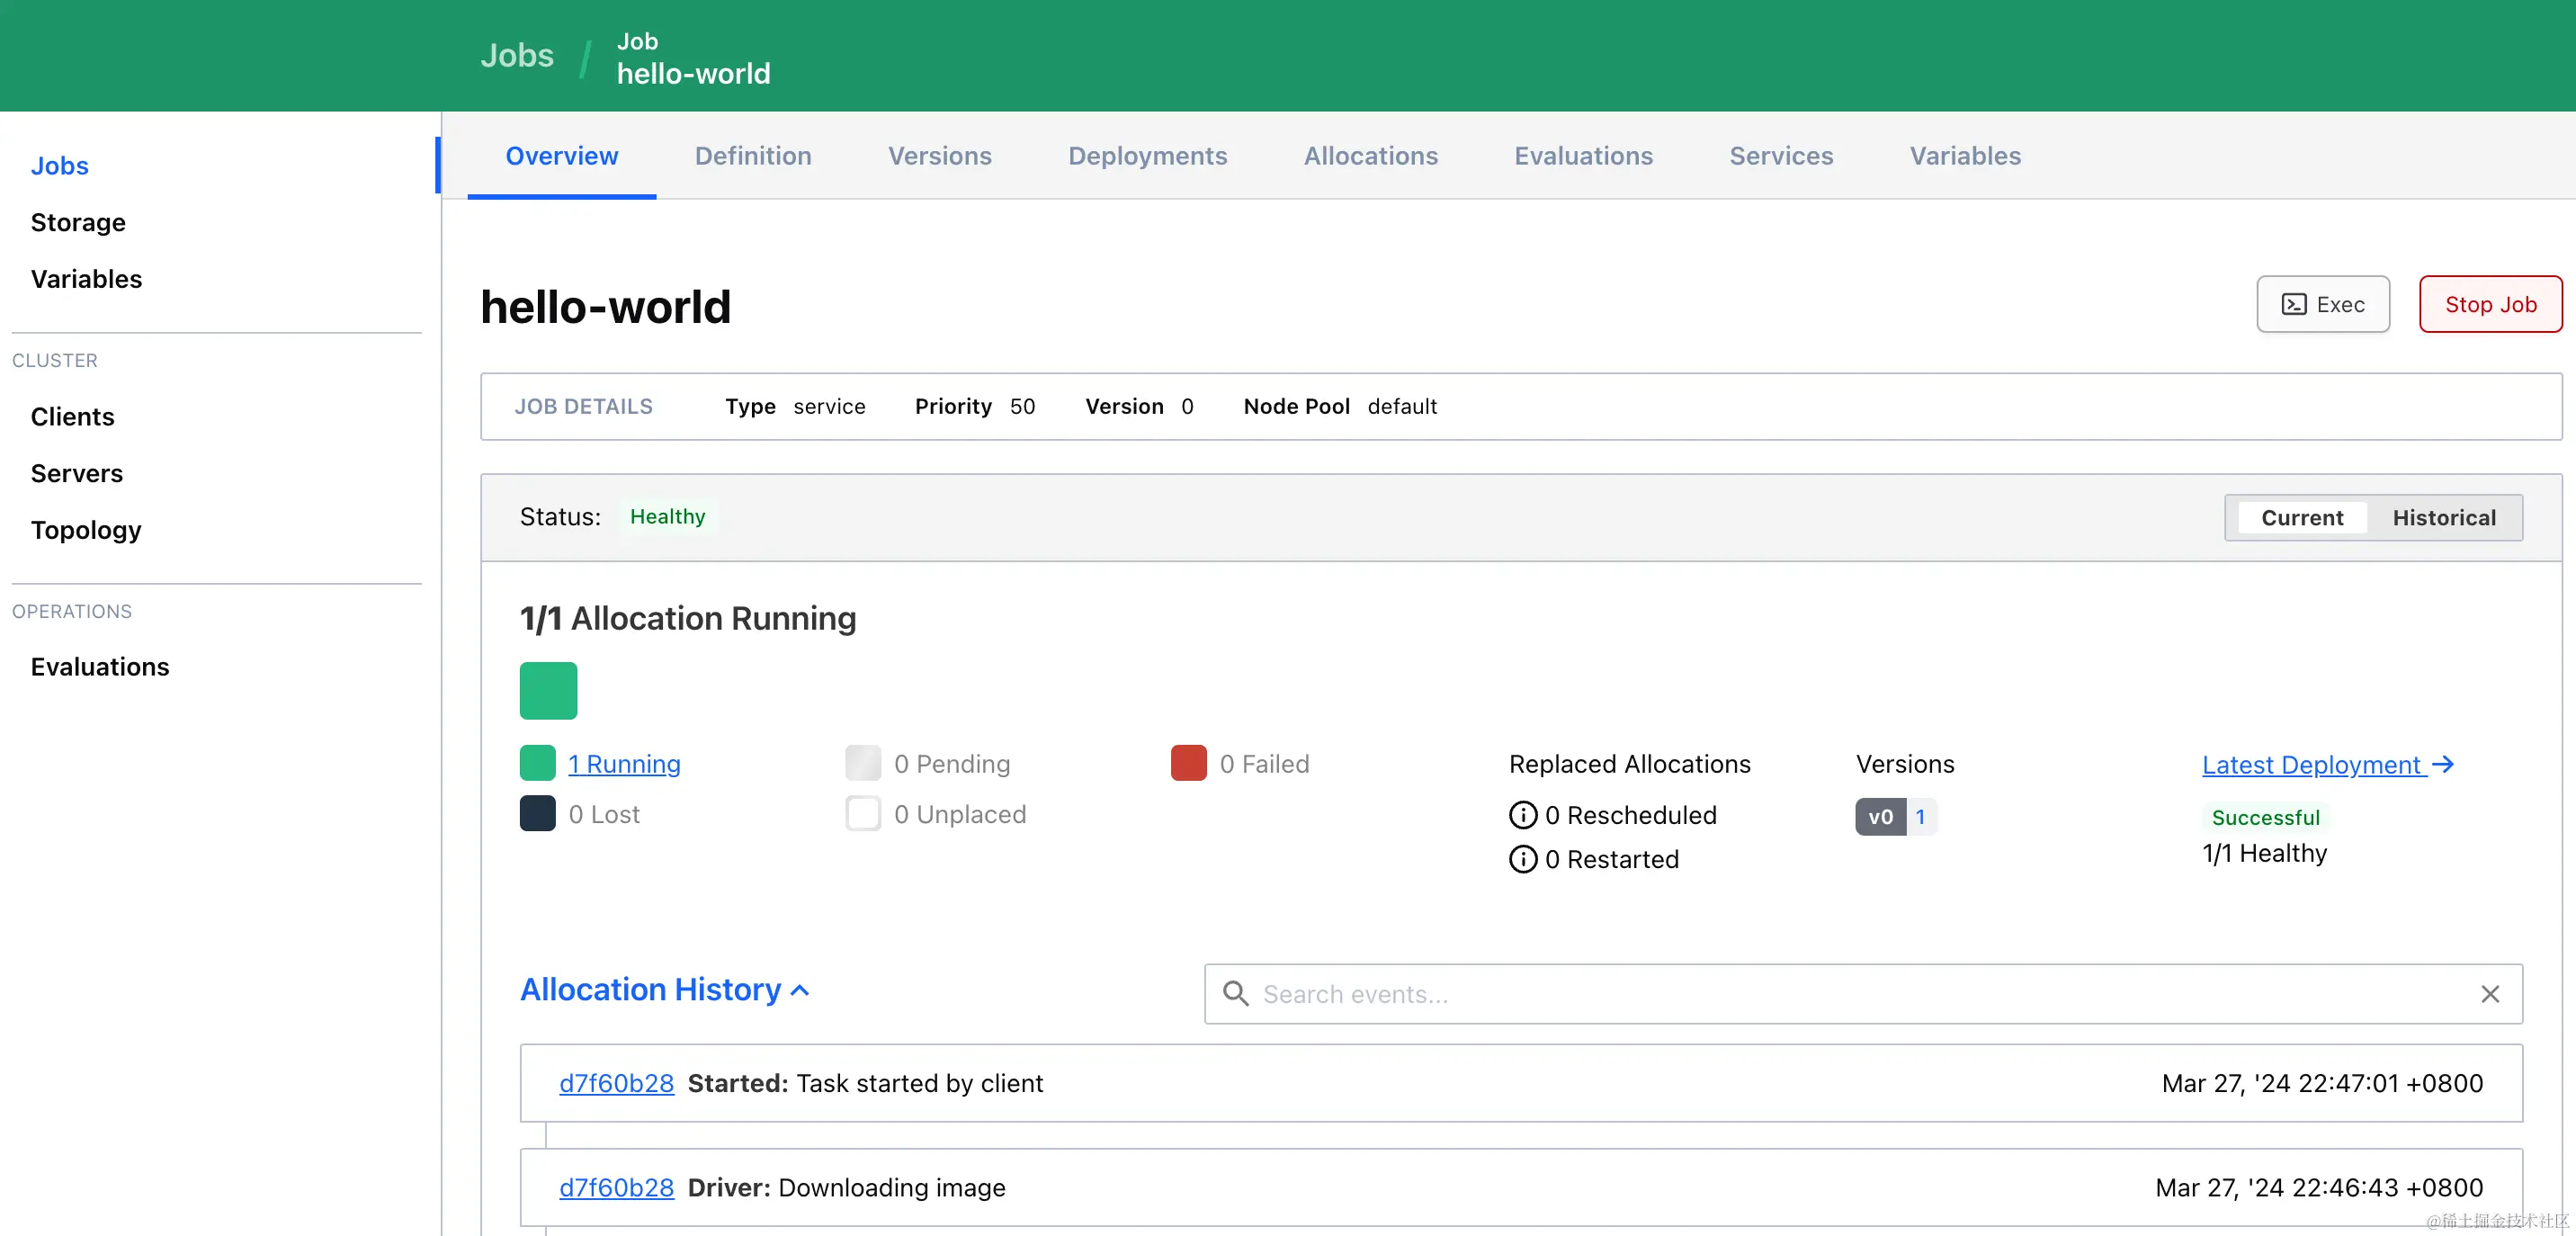This screenshot has height=1236, width=2576.
Task: Click the info icon beside 0 Restarted
Action: pyautogui.click(x=1522, y=859)
